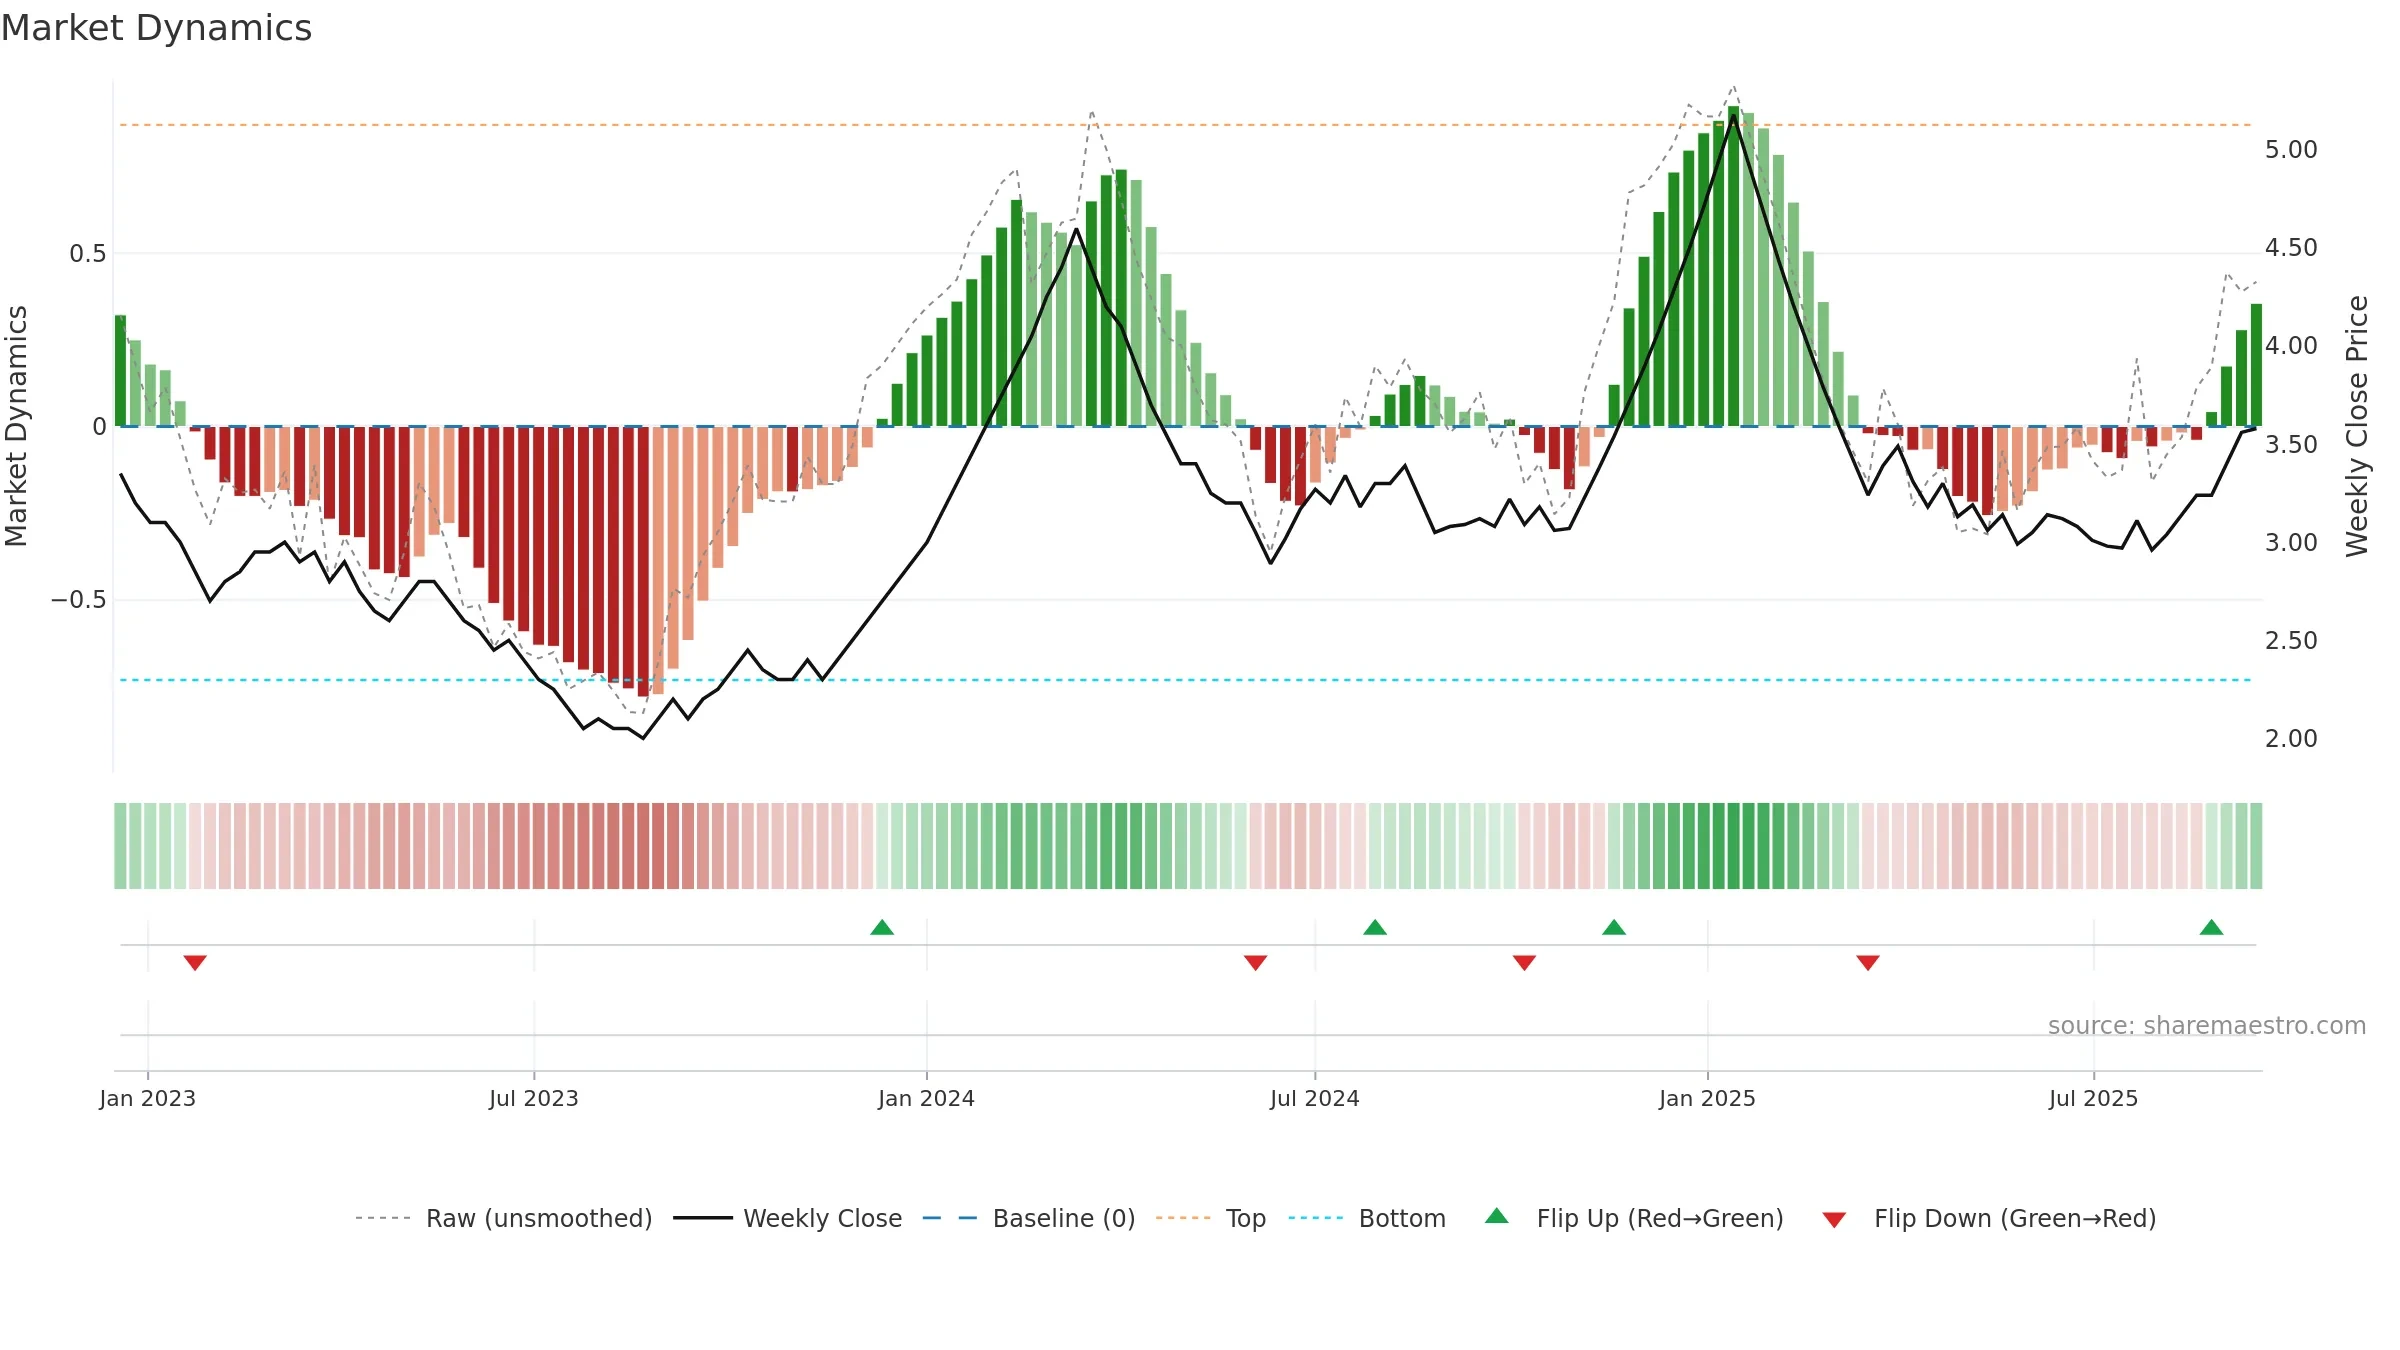This screenshot has width=2400, height=1350.
Task: Click the tallest green bar at Jan 2025 peak
Action: click(1733, 266)
